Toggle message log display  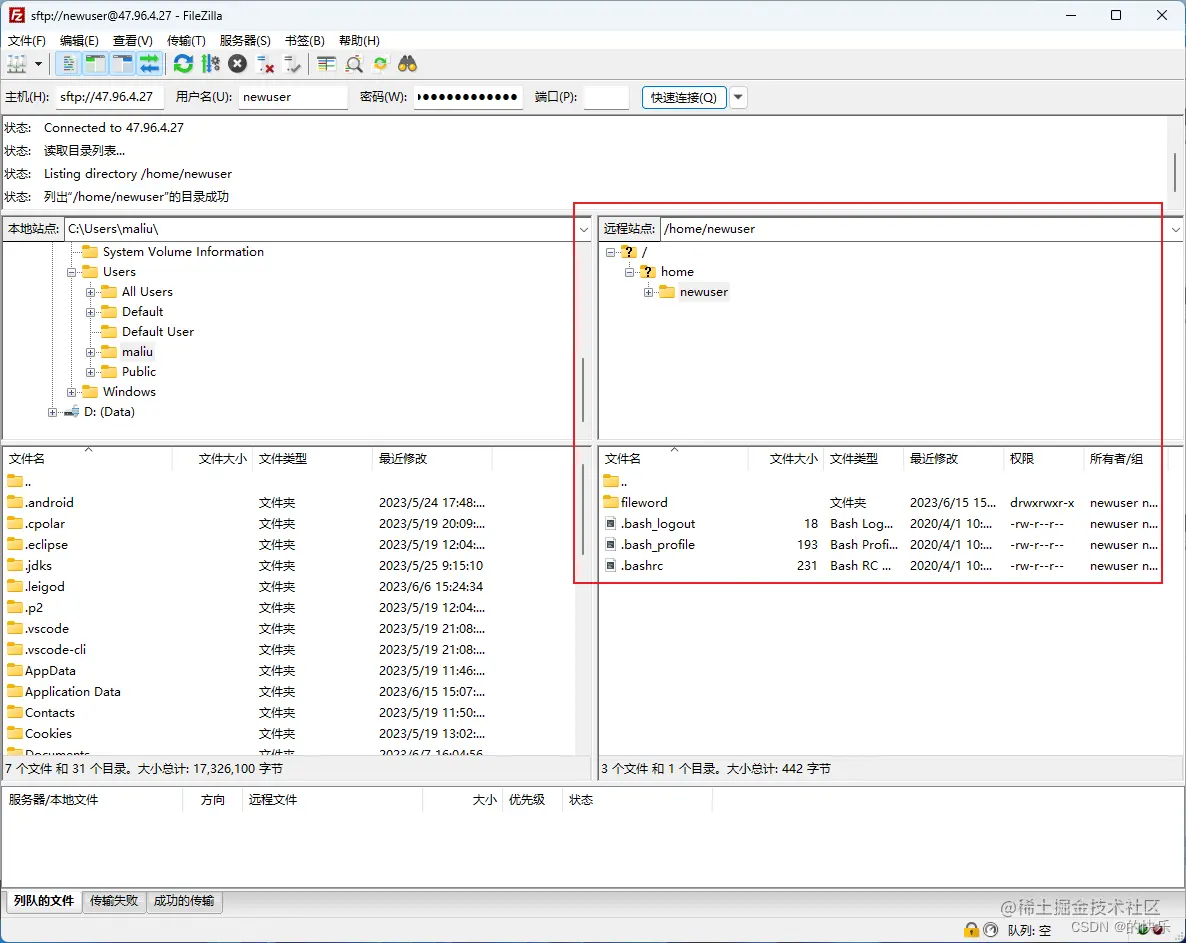pos(68,64)
